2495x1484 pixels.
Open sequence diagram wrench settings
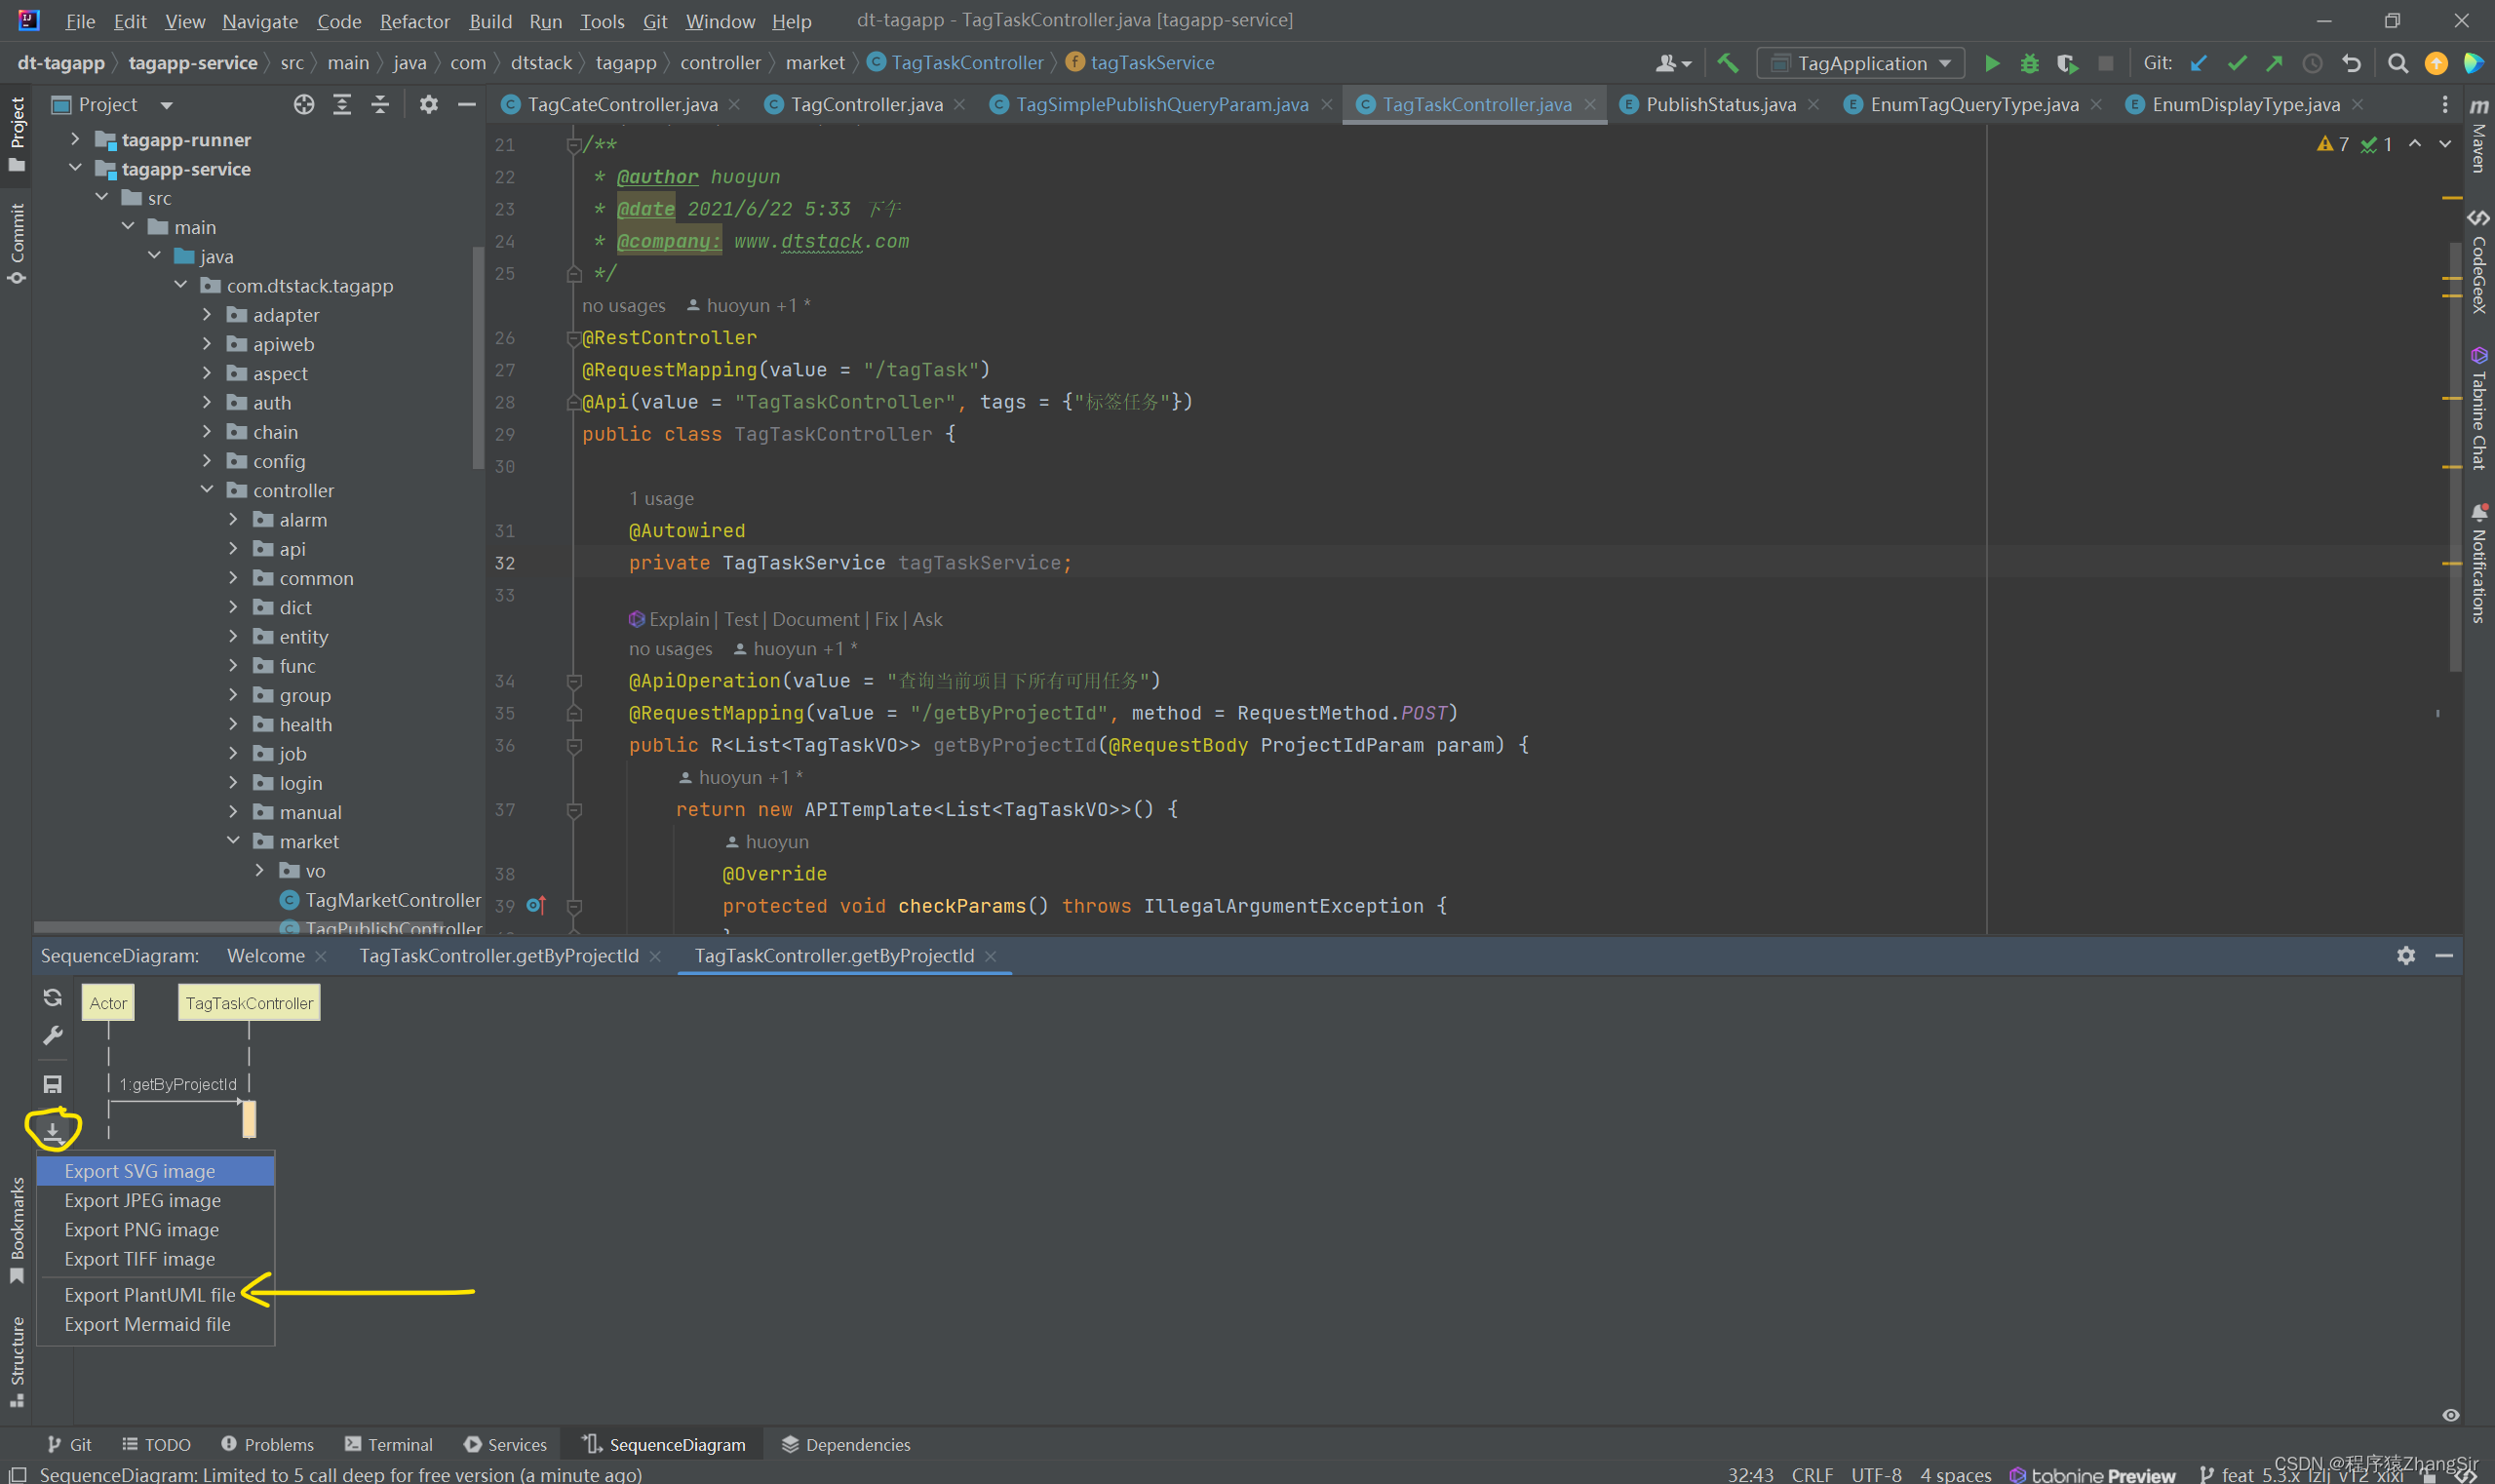[53, 1036]
